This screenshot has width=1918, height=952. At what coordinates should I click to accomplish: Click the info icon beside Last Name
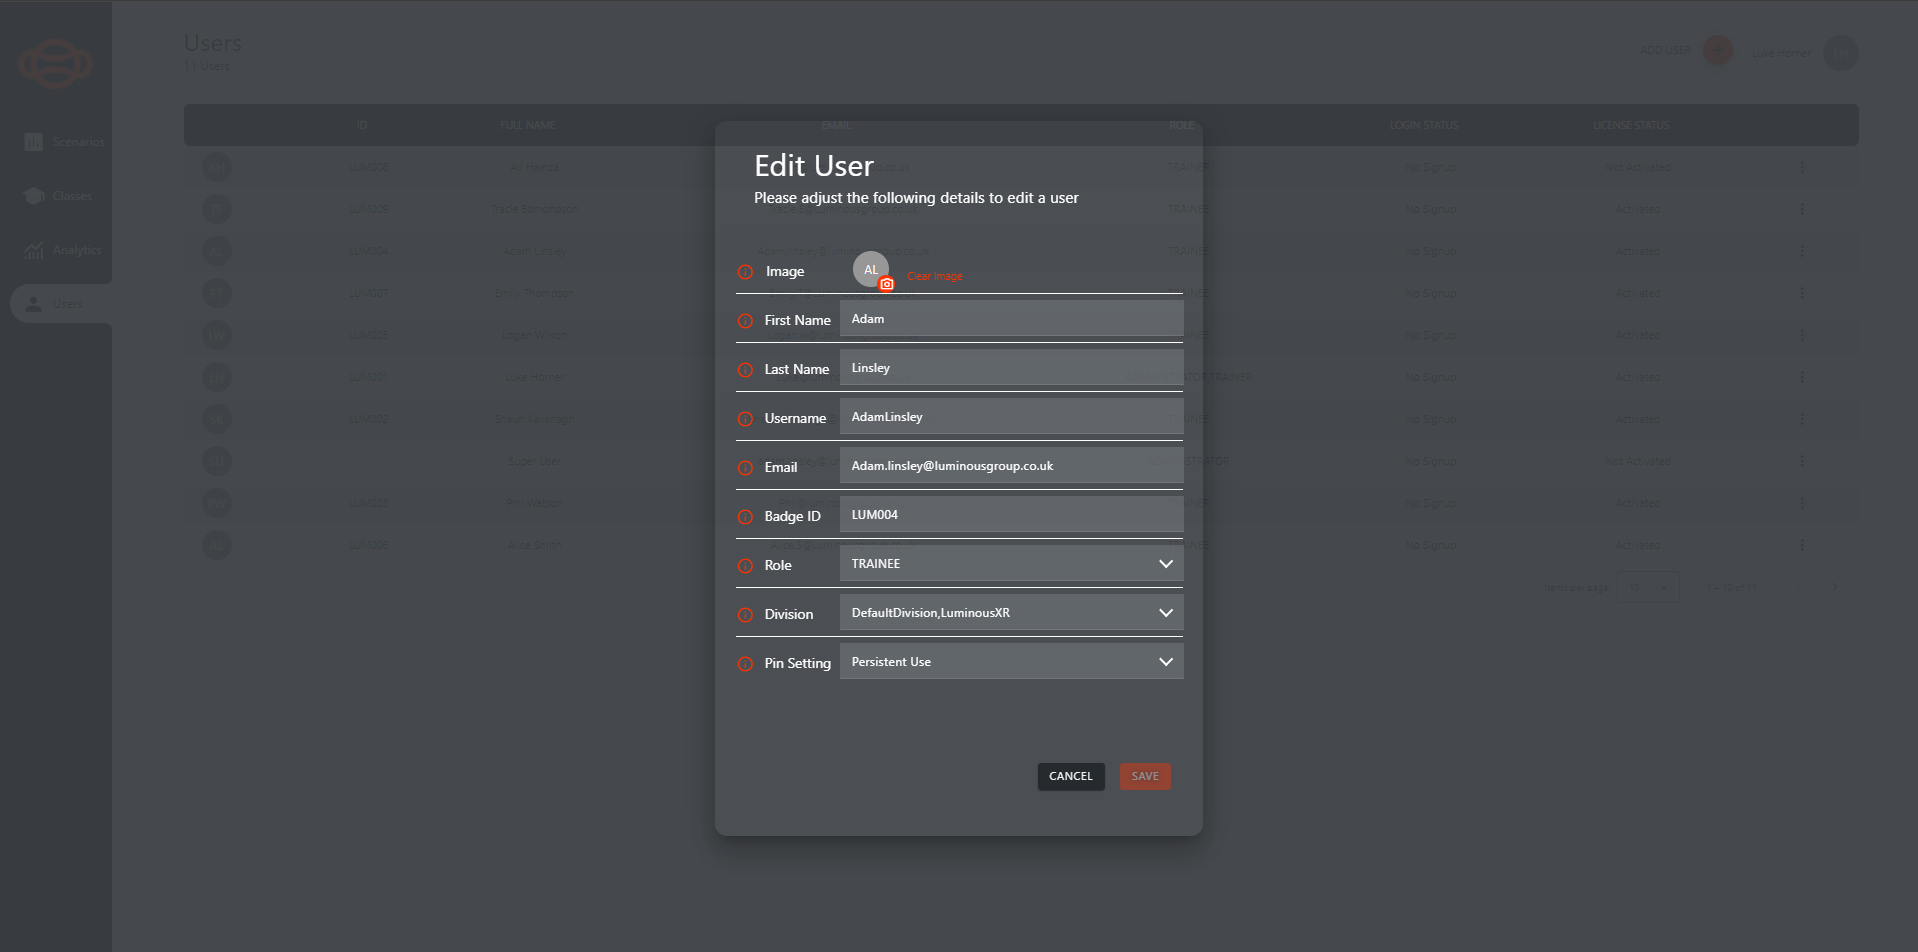pyautogui.click(x=745, y=370)
